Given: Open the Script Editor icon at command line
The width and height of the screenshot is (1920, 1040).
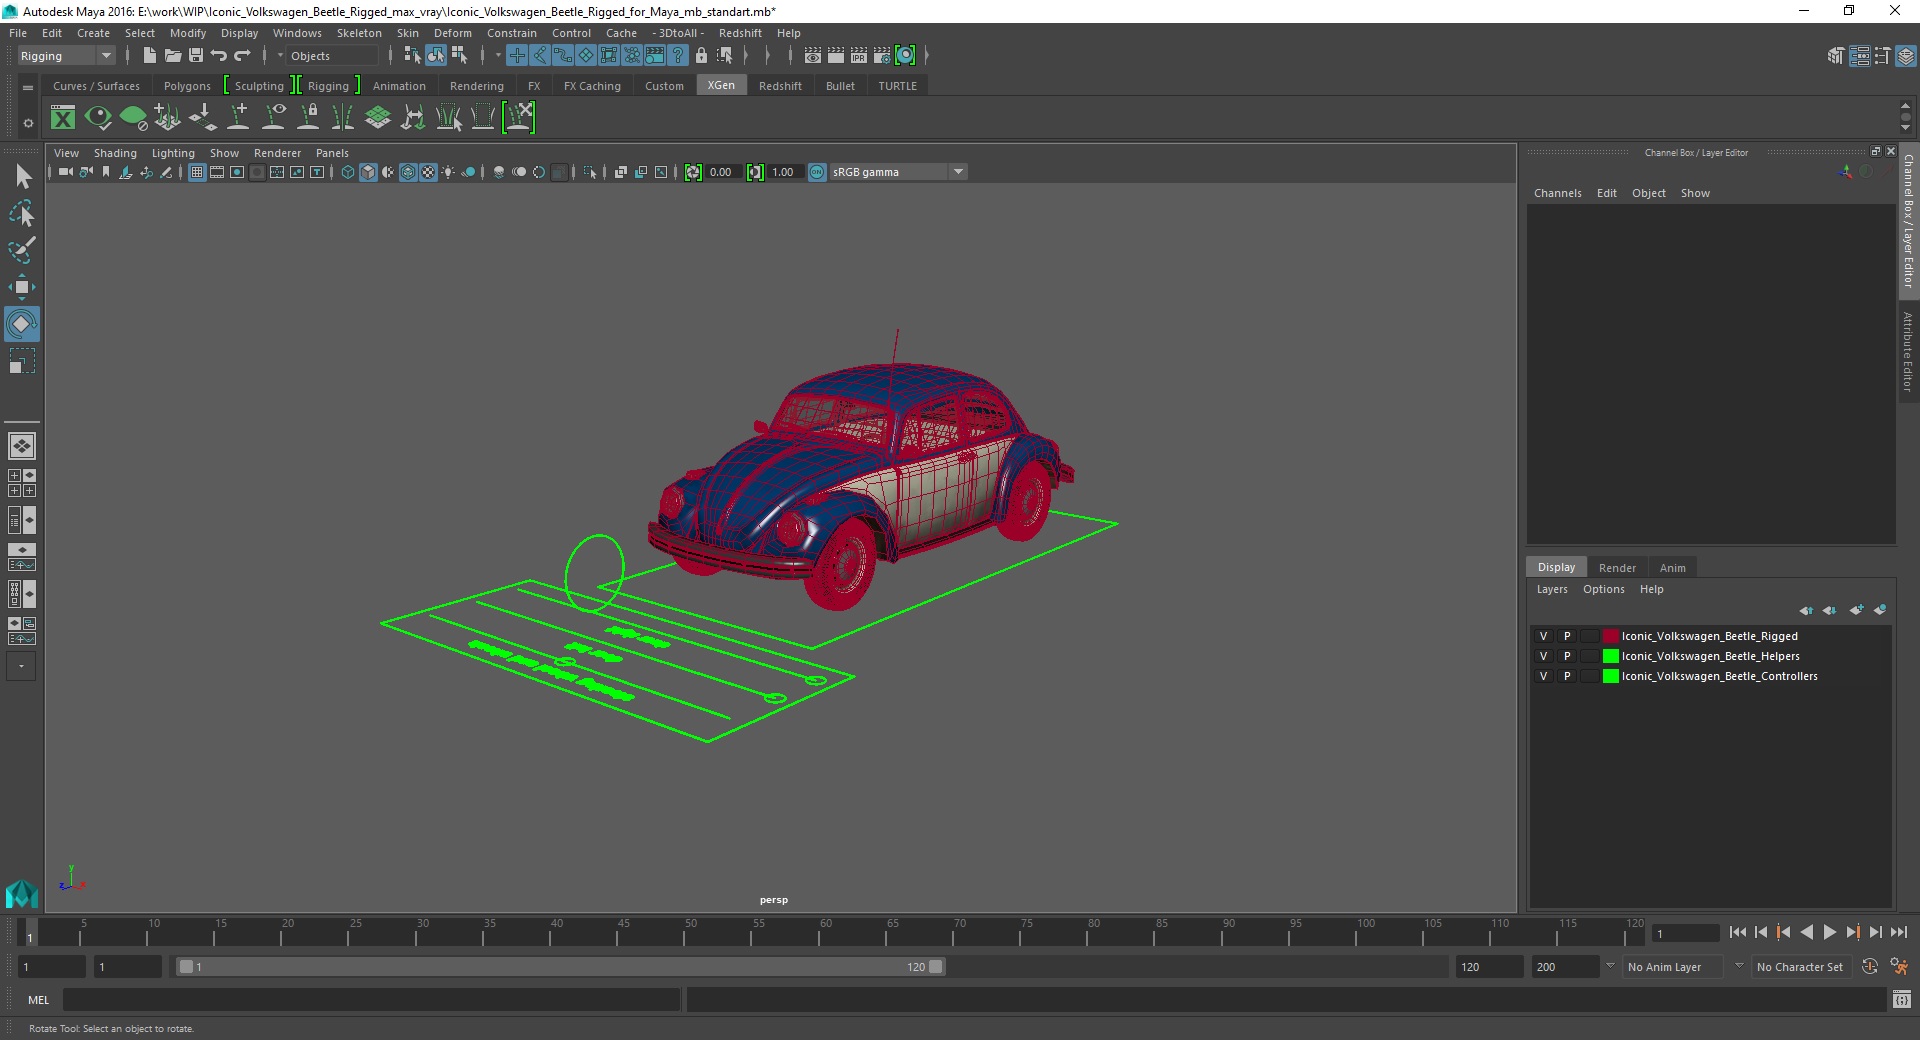Looking at the screenshot, I should click(1902, 999).
